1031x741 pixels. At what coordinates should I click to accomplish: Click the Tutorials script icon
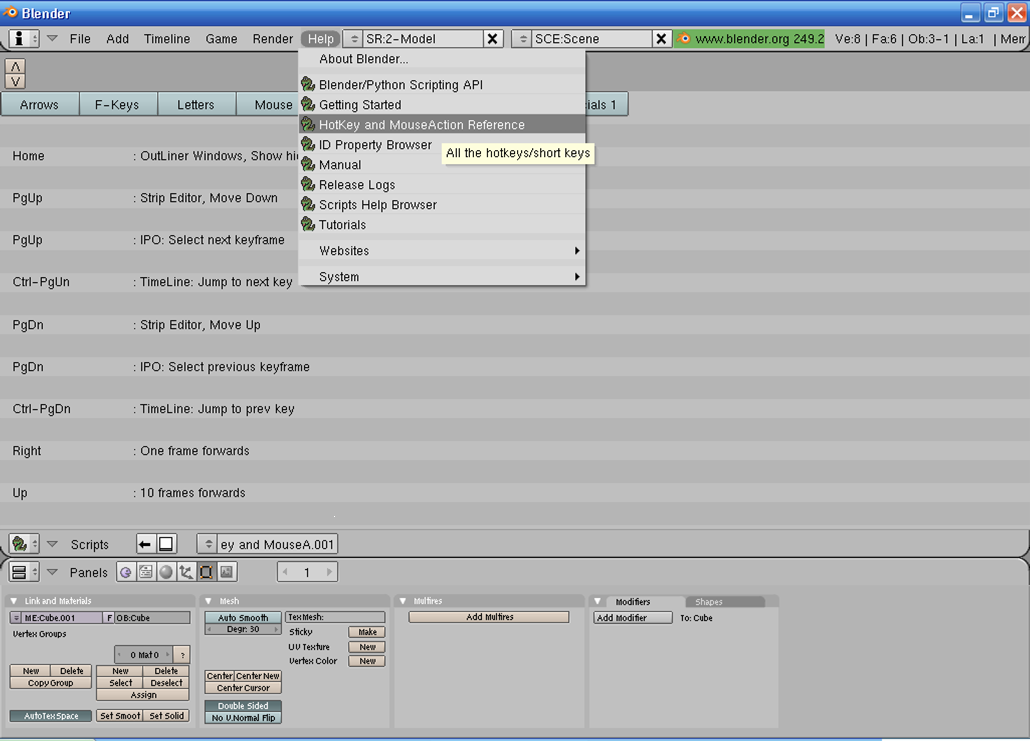click(x=308, y=224)
